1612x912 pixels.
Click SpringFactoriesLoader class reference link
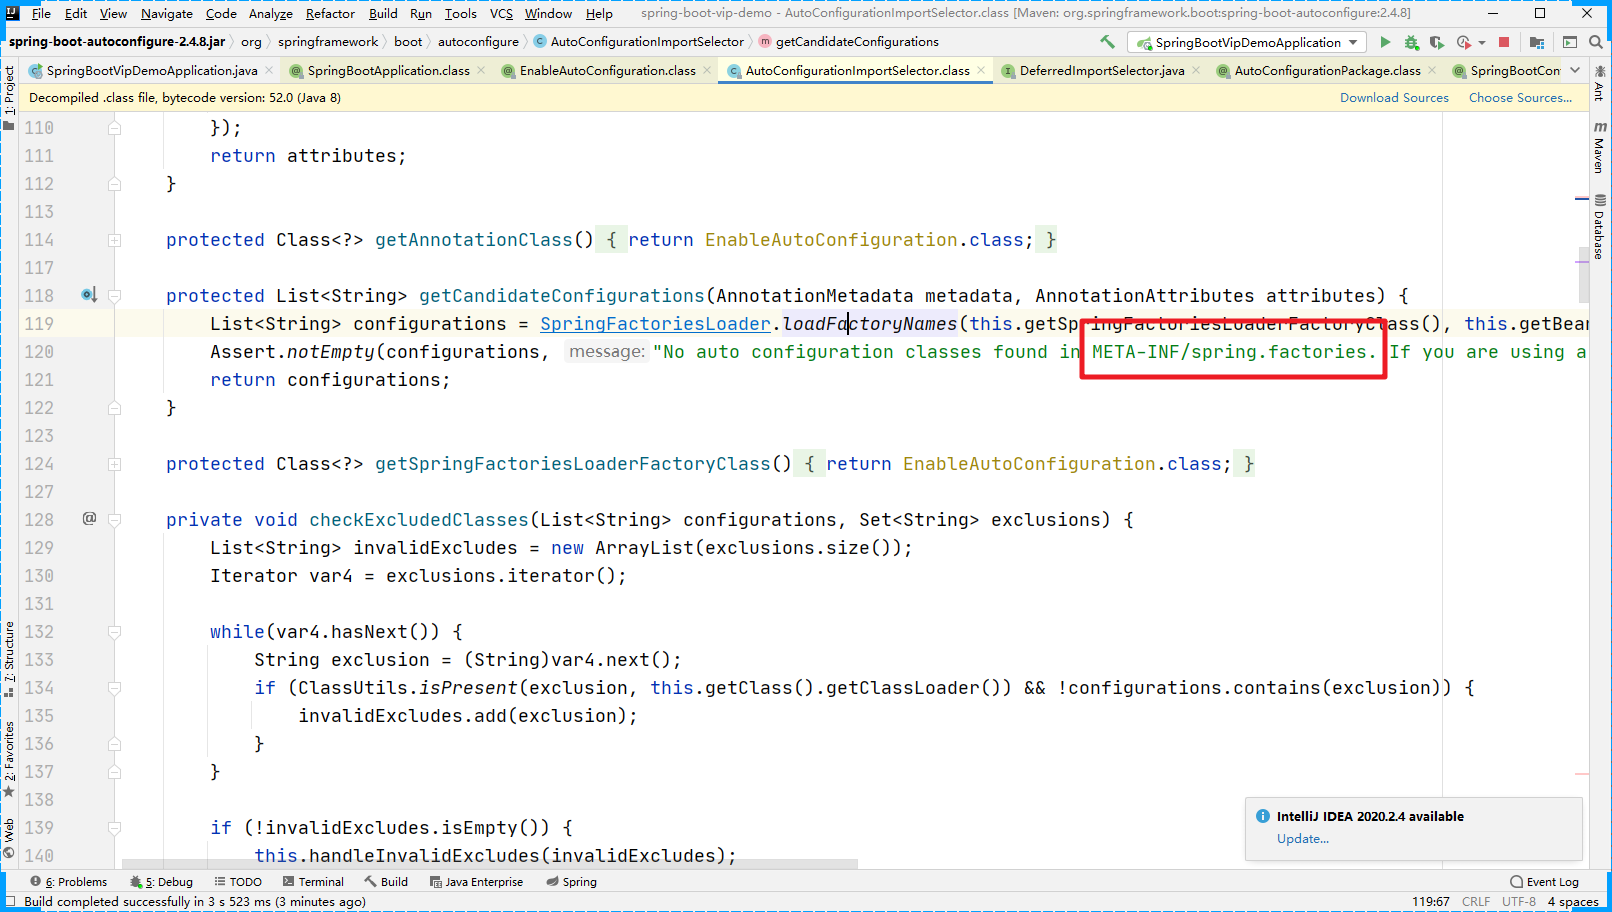655,324
